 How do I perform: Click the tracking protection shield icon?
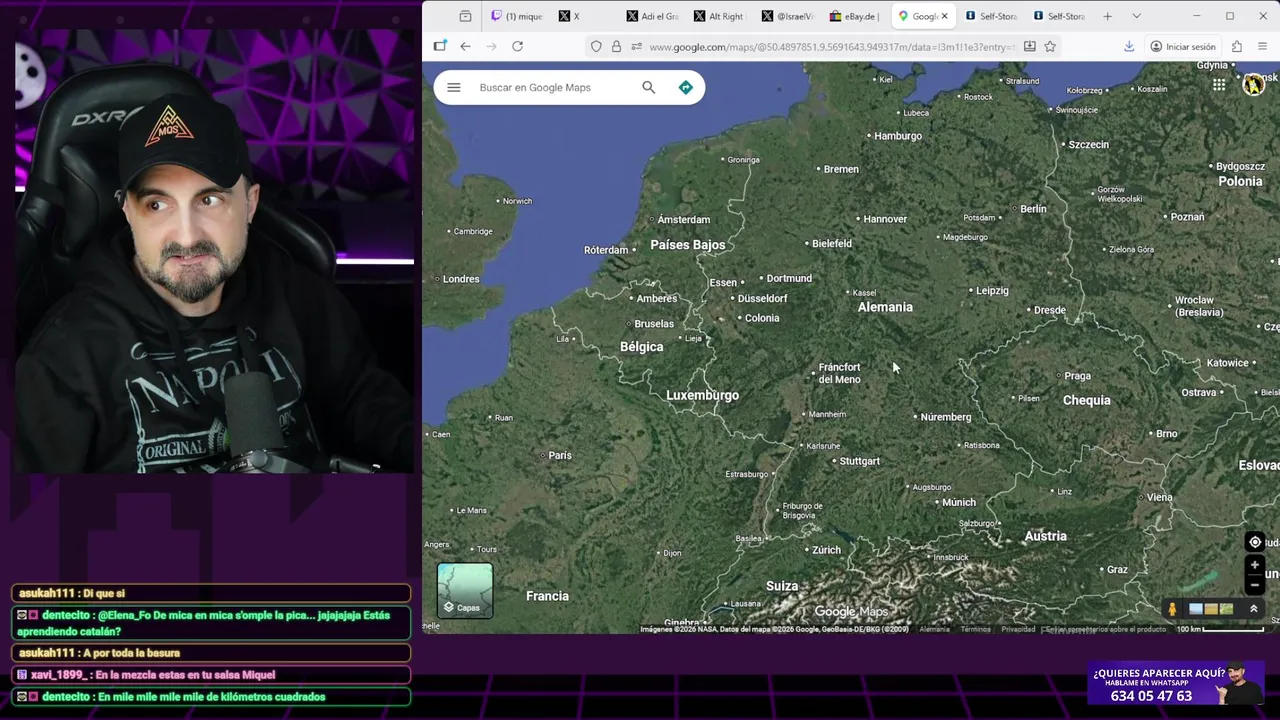pos(596,46)
